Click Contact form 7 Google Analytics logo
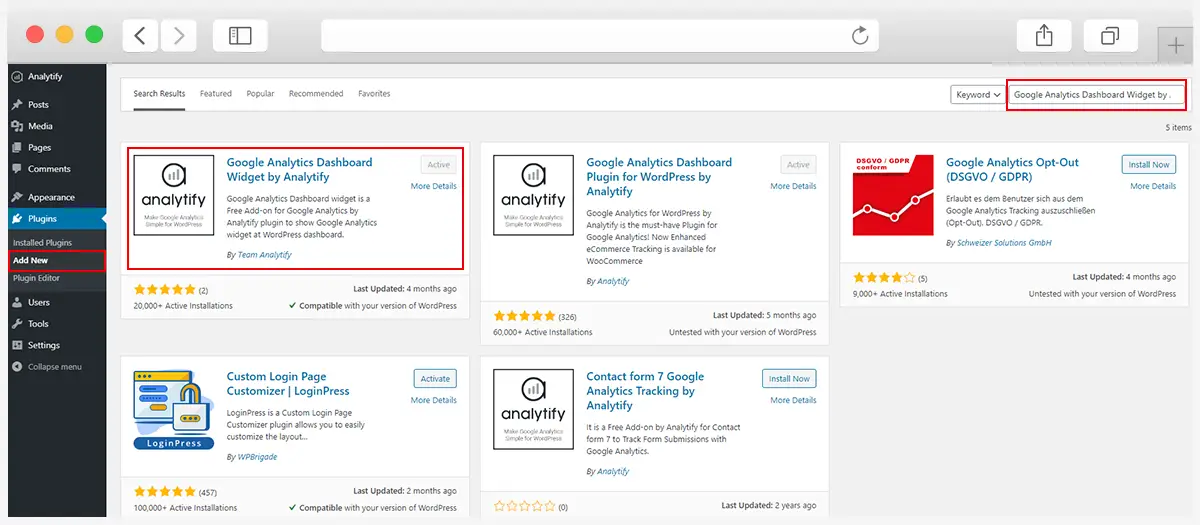 coord(534,409)
